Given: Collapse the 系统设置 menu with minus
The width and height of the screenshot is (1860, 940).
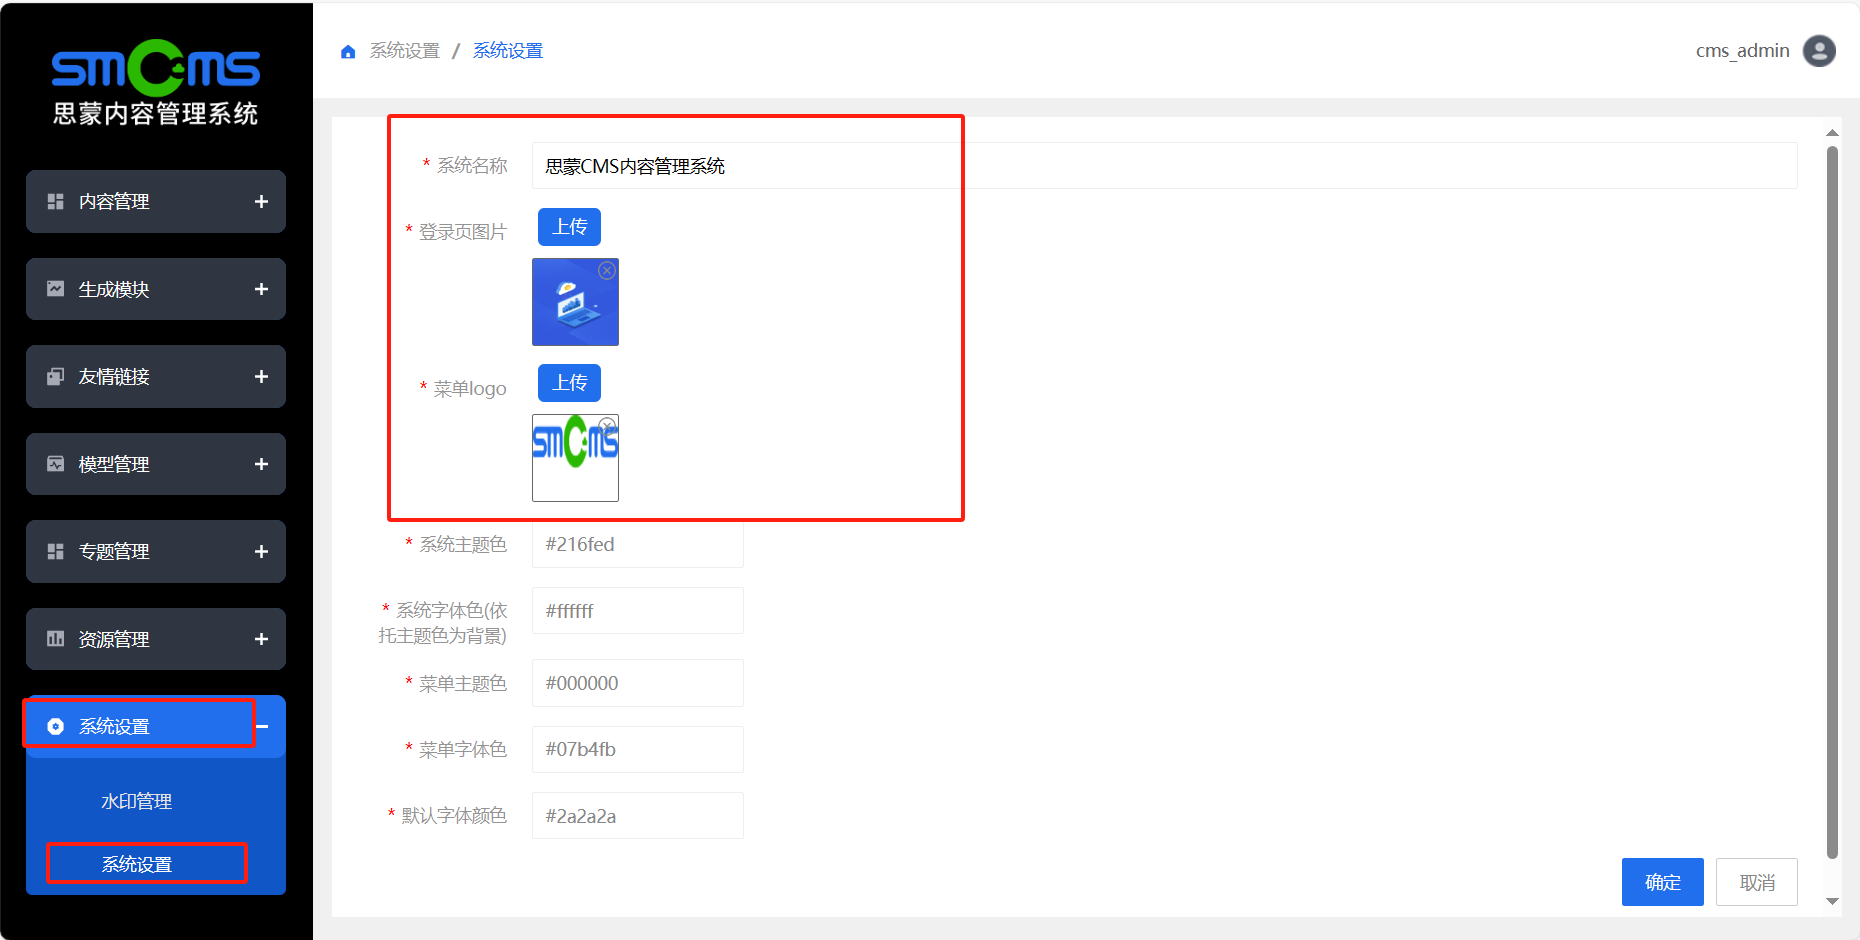Looking at the screenshot, I should (262, 727).
